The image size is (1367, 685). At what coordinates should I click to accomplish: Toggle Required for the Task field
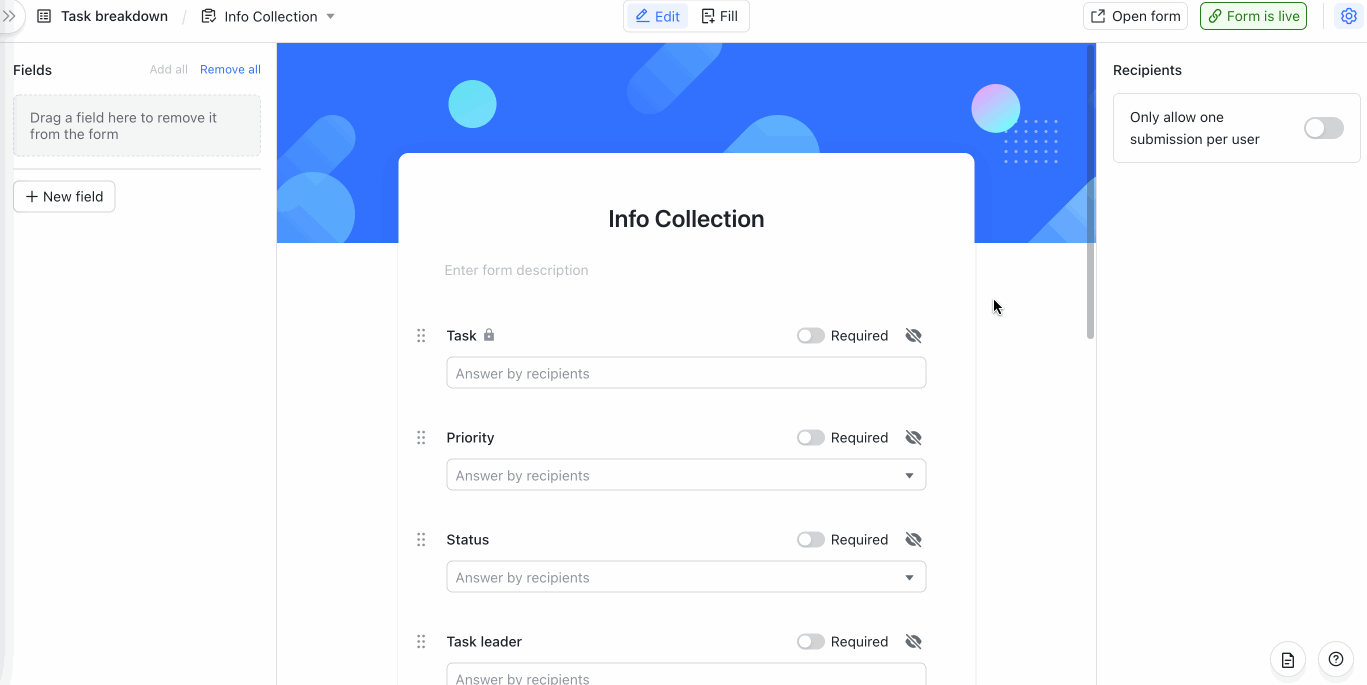(x=811, y=336)
